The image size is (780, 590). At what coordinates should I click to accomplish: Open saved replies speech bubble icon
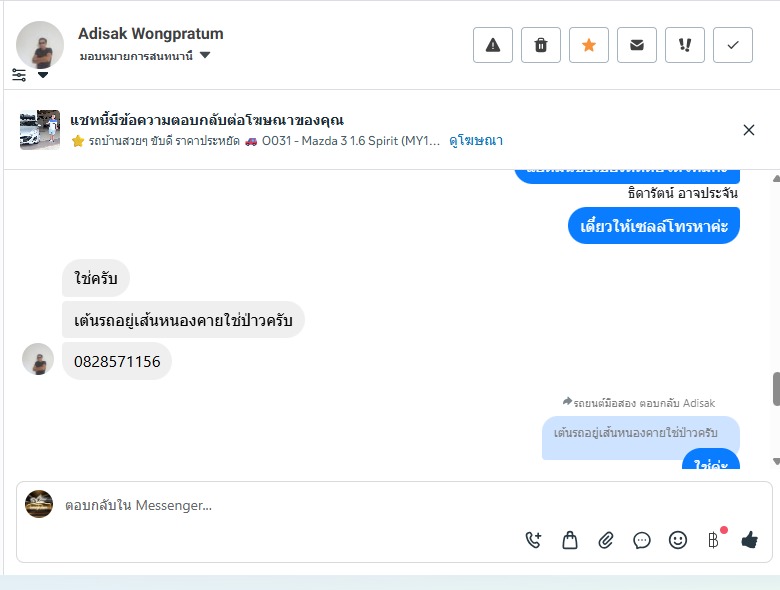pos(642,540)
